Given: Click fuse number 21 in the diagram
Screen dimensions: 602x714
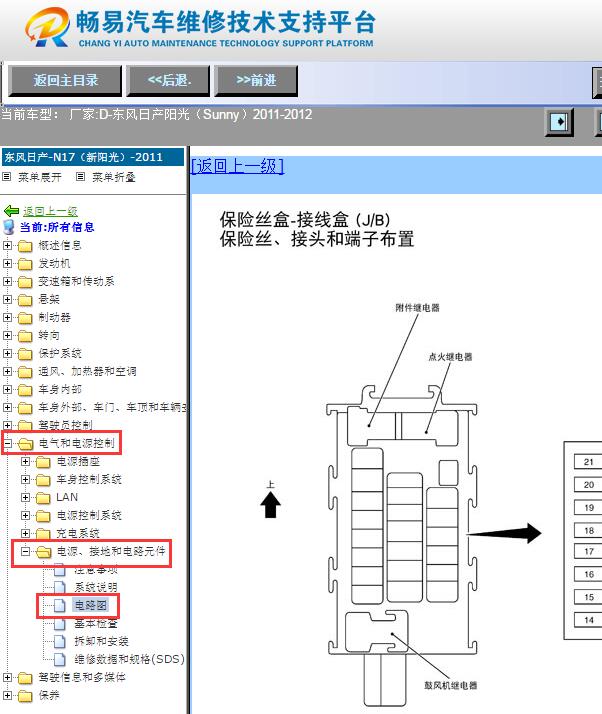Looking at the screenshot, I should tap(588, 462).
